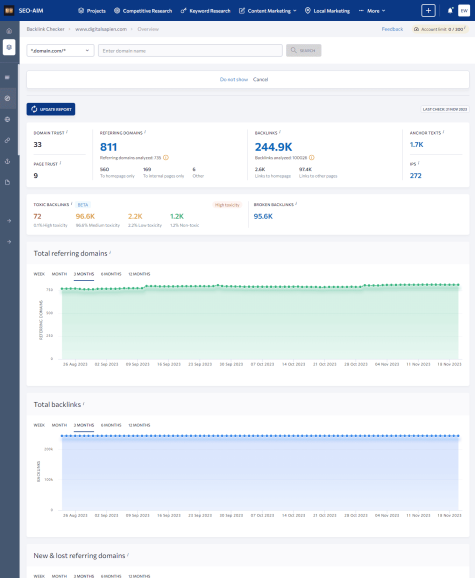
Task: Select 12 MONTHS tab in Total backlinks chart
Action: click(x=139, y=425)
